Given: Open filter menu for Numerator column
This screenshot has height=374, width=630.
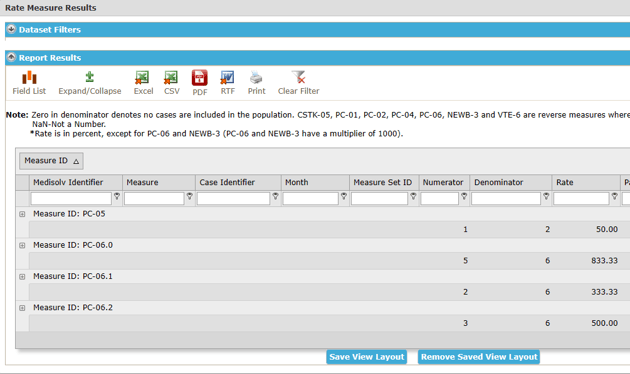Looking at the screenshot, I should tap(464, 196).
